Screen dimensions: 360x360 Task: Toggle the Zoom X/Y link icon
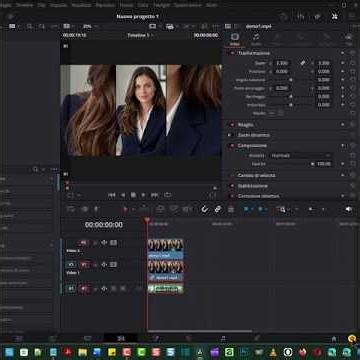pos(303,63)
